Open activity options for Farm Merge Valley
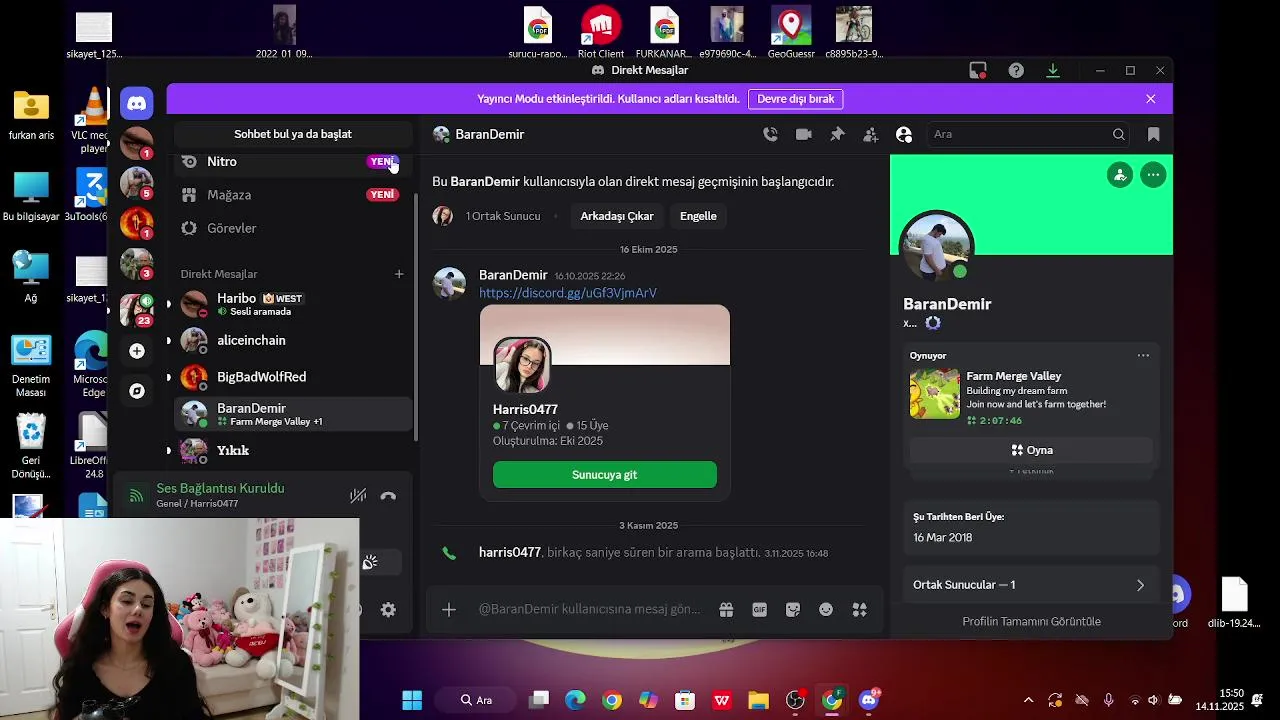 [x=1143, y=355]
